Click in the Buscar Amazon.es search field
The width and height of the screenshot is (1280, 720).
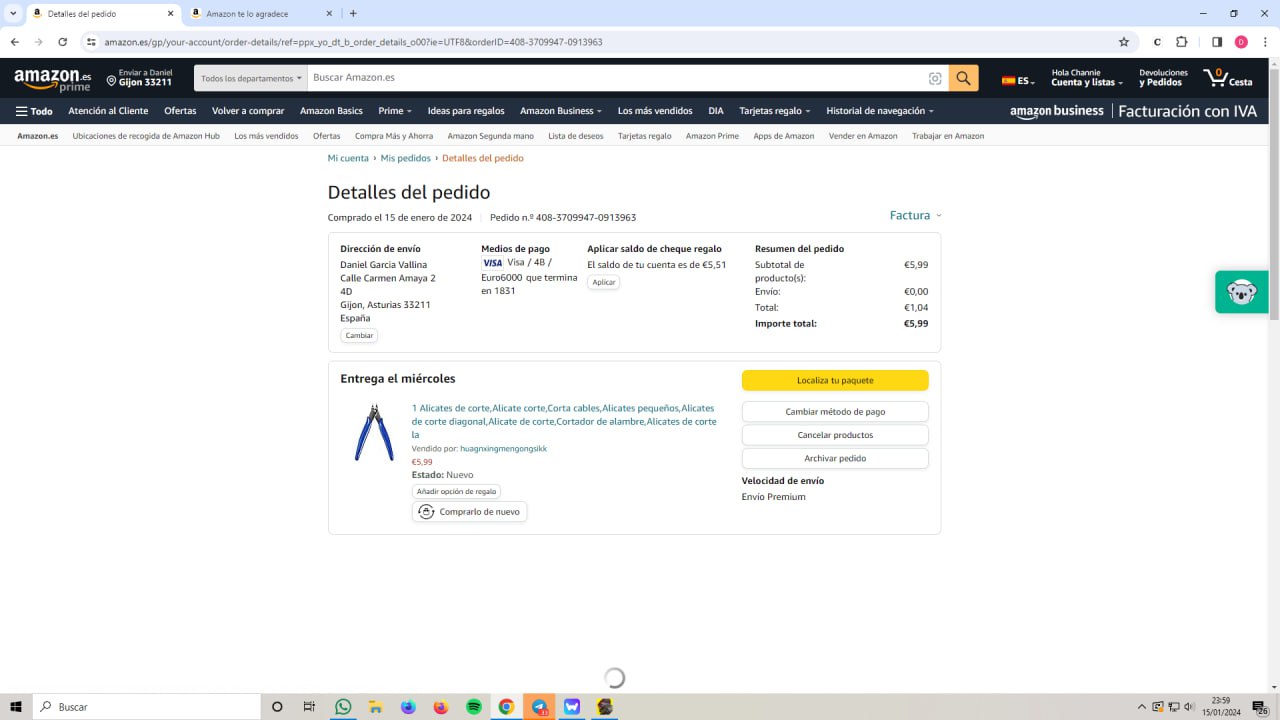pos(615,78)
